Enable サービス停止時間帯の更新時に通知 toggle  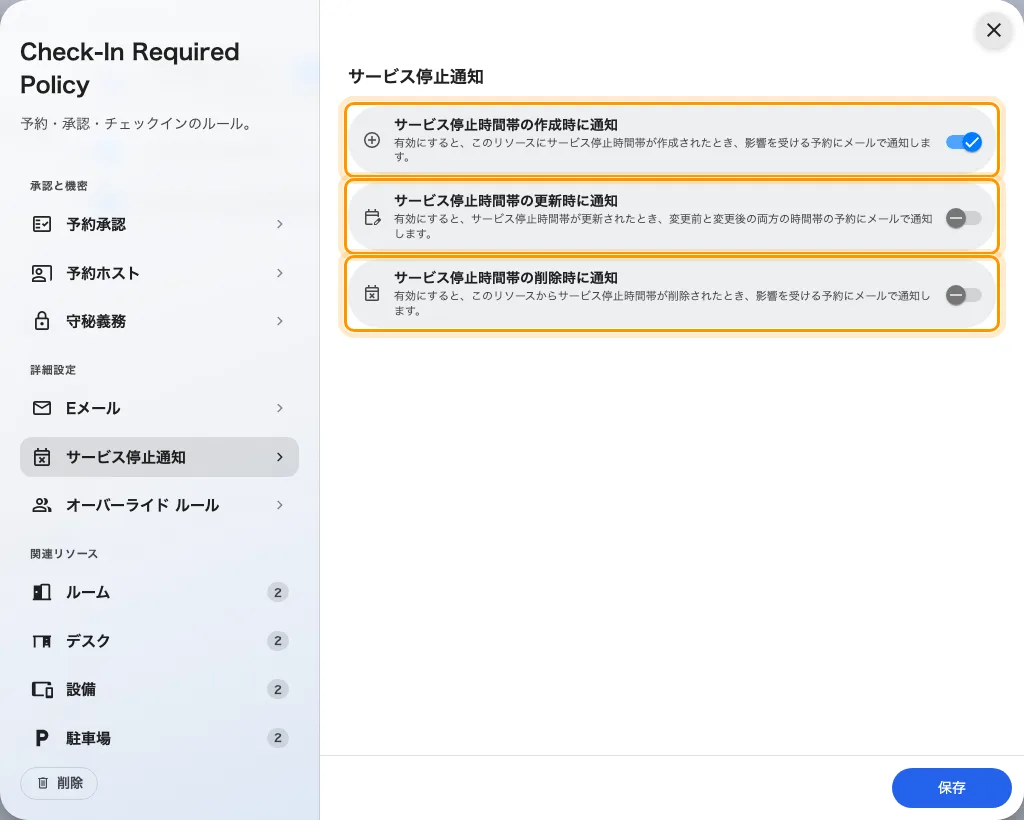964,218
